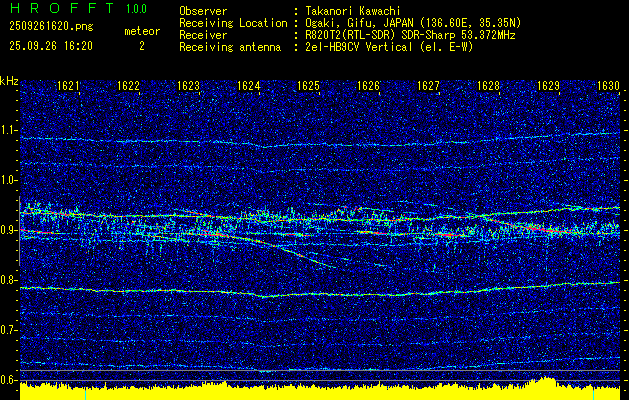Click time marker 1626

tap(368, 85)
